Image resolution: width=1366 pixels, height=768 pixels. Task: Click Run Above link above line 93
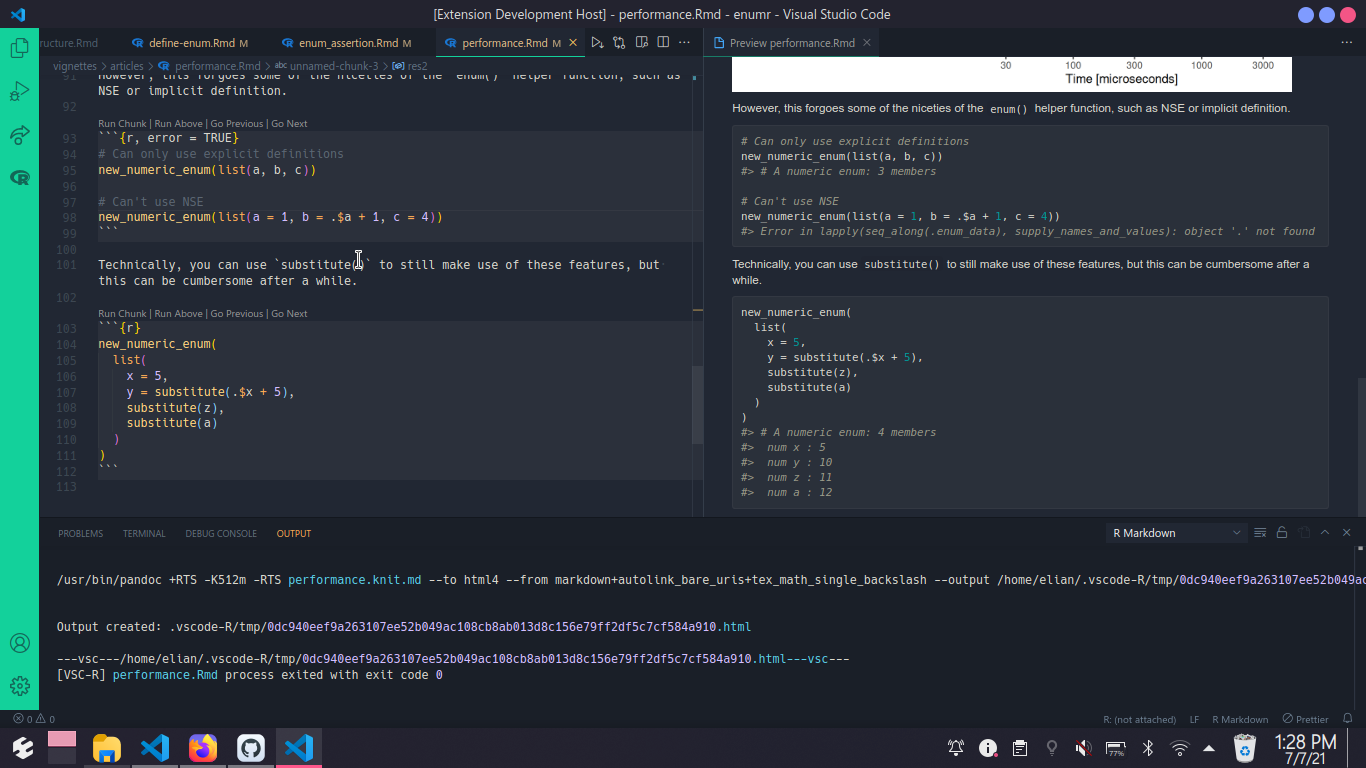(177, 124)
